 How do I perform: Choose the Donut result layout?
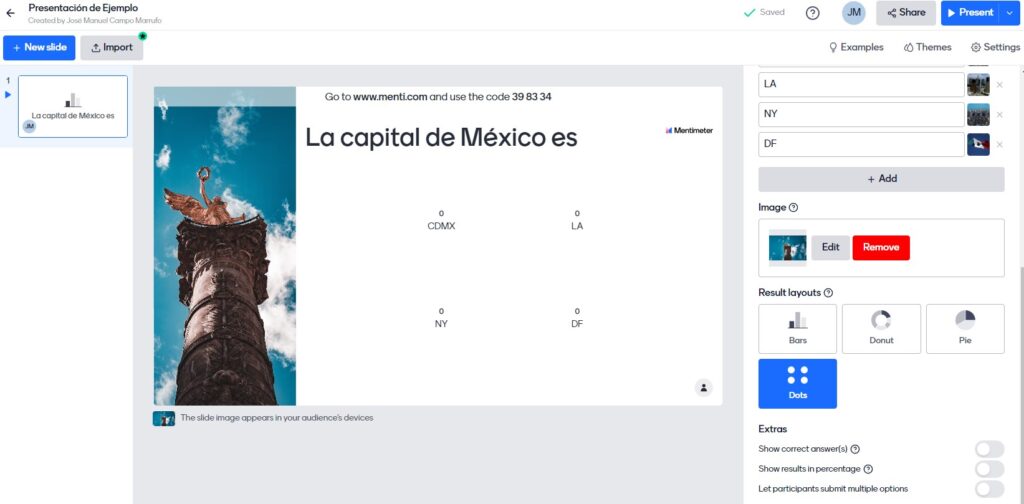point(881,329)
